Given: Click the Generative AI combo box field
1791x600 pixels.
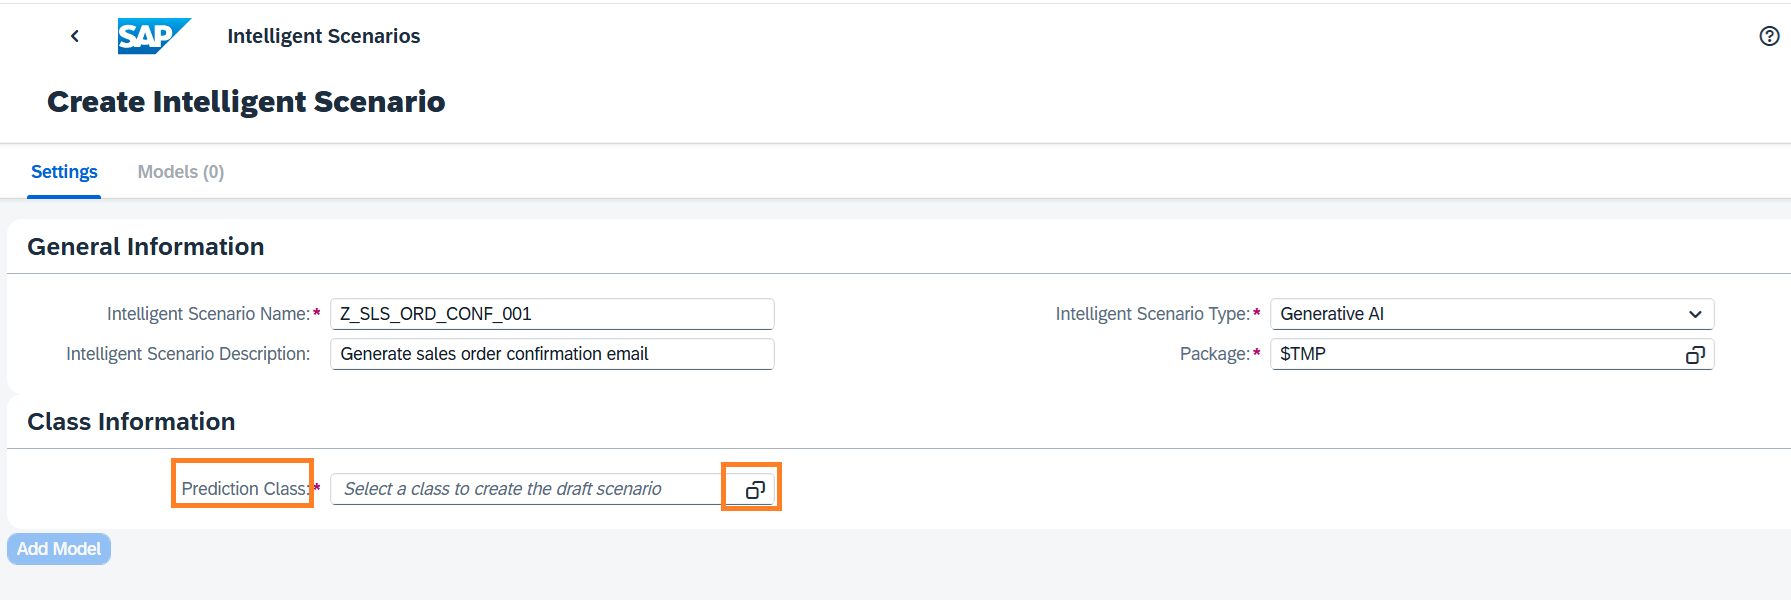Looking at the screenshot, I should (x=1470, y=314).
